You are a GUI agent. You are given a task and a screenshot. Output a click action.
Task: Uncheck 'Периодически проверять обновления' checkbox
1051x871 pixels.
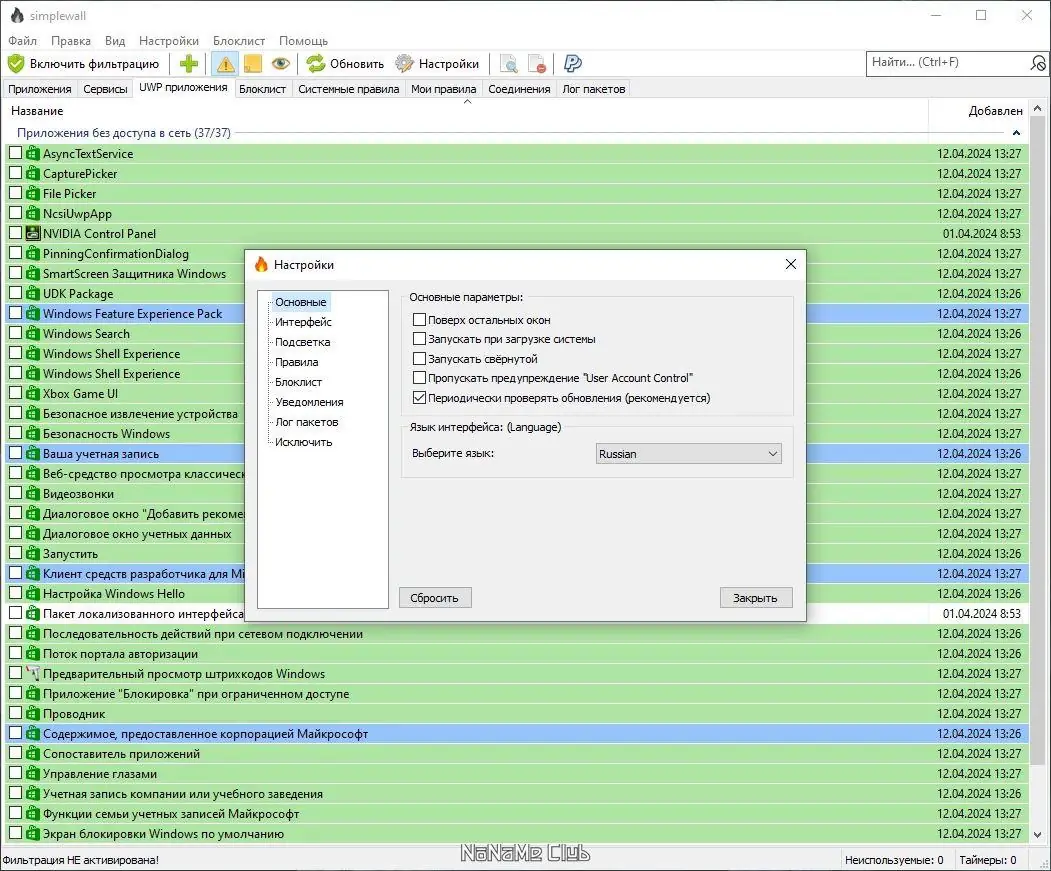click(419, 398)
